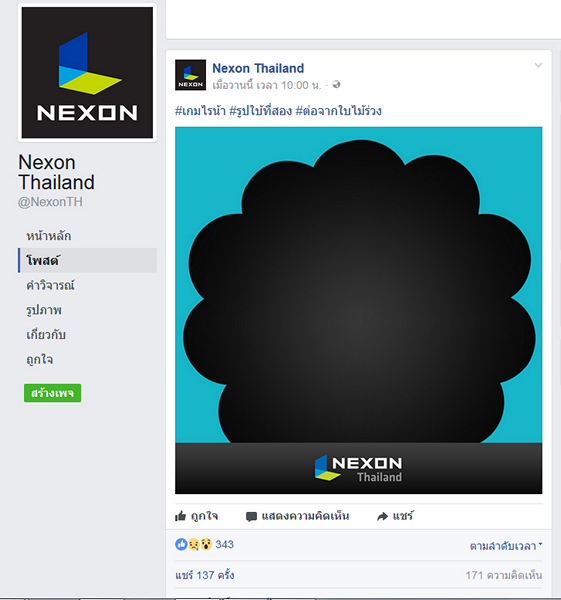Open the ตามลำดับเวลา comment sorting dropdown
Viewport: 561px width, 600px height.
coord(506,546)
